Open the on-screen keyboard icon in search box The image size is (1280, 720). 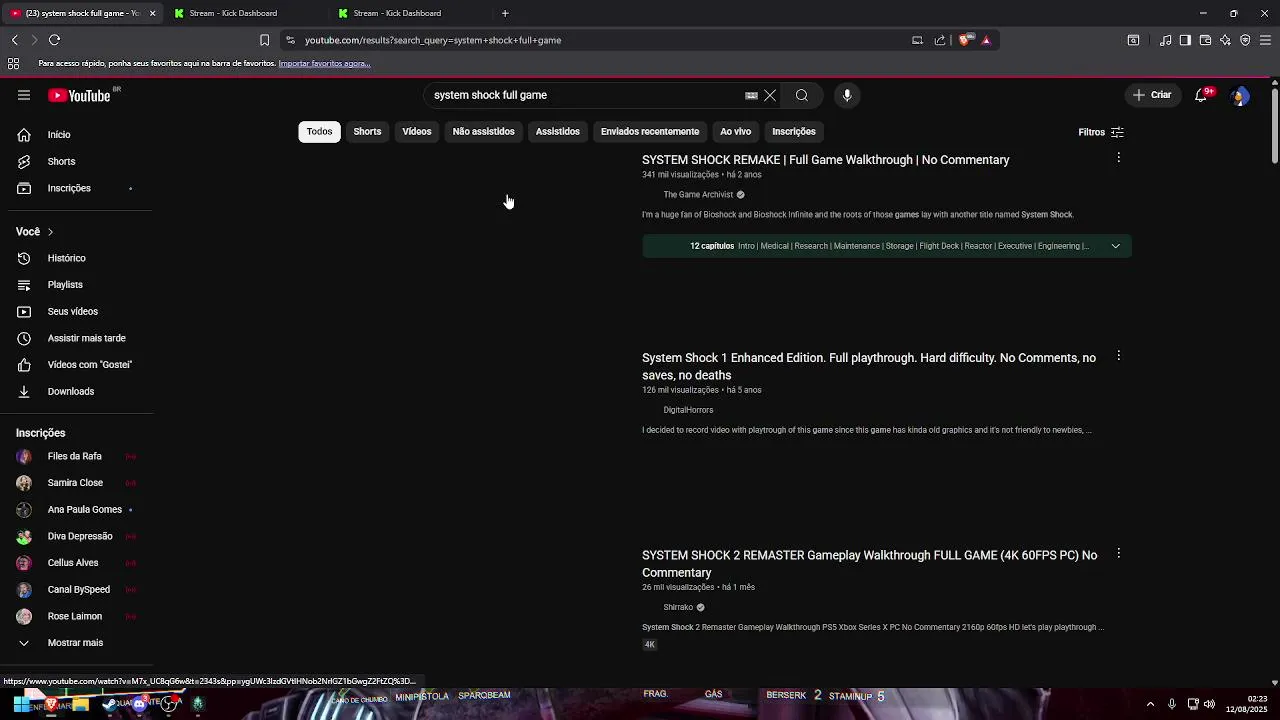click(x=751, y=95)
